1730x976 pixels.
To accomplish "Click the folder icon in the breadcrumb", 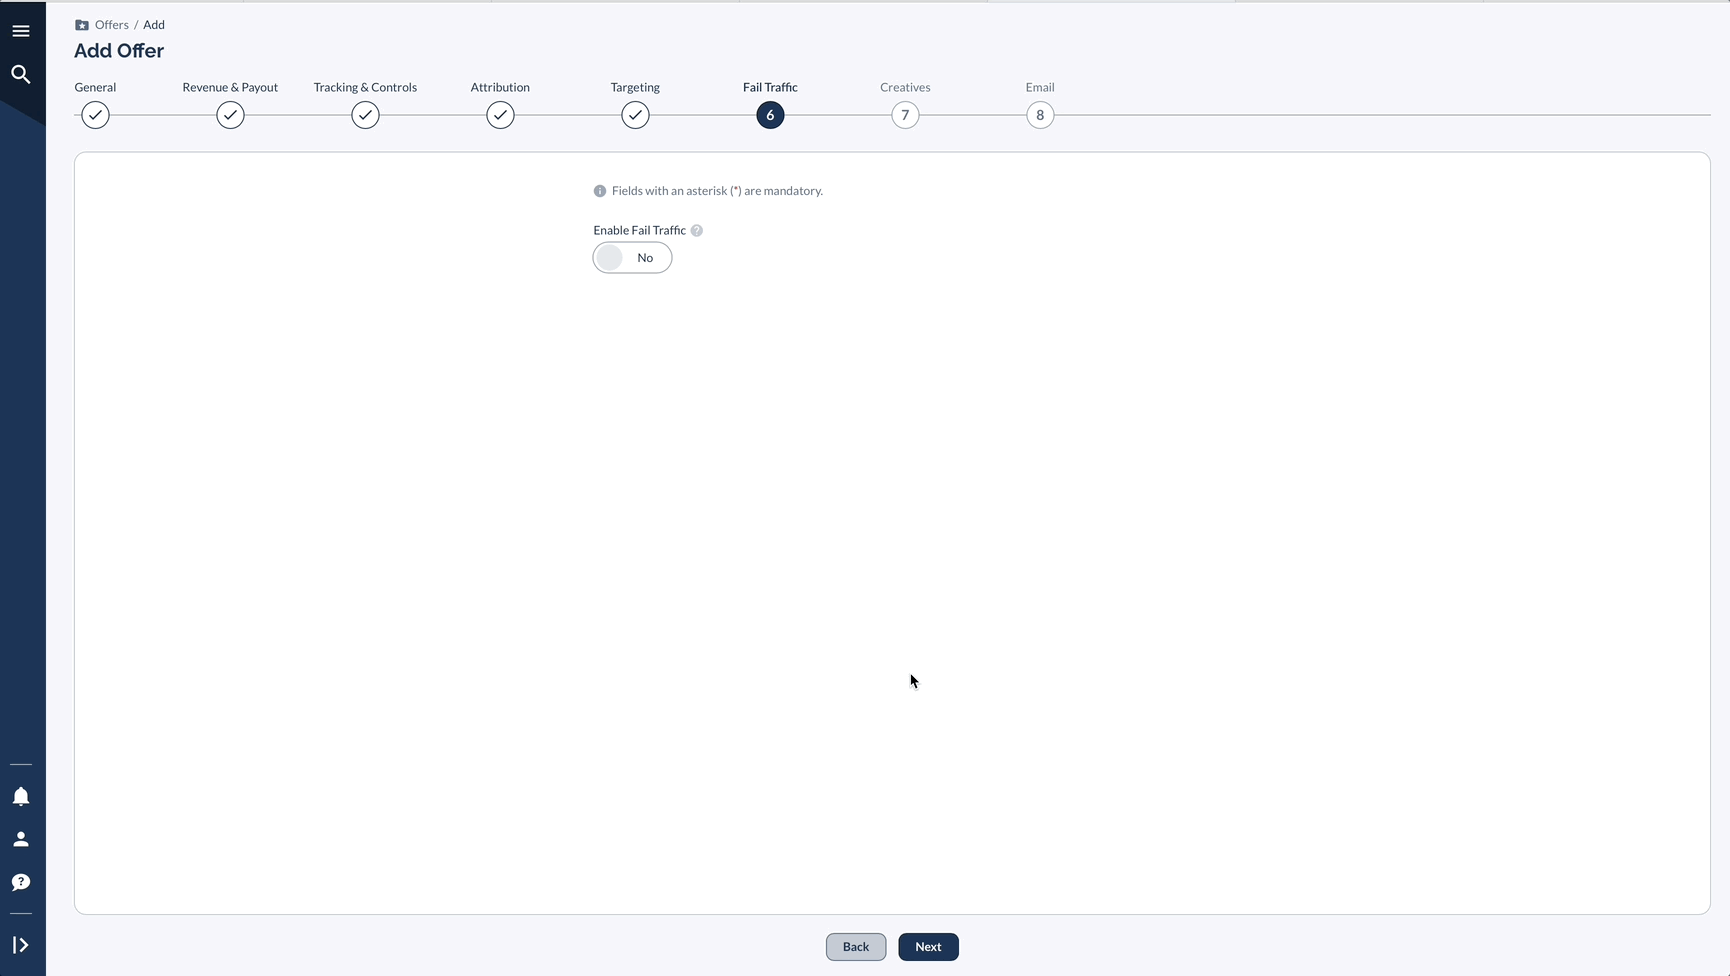I will pyautogui.click(x=83, y=24).
